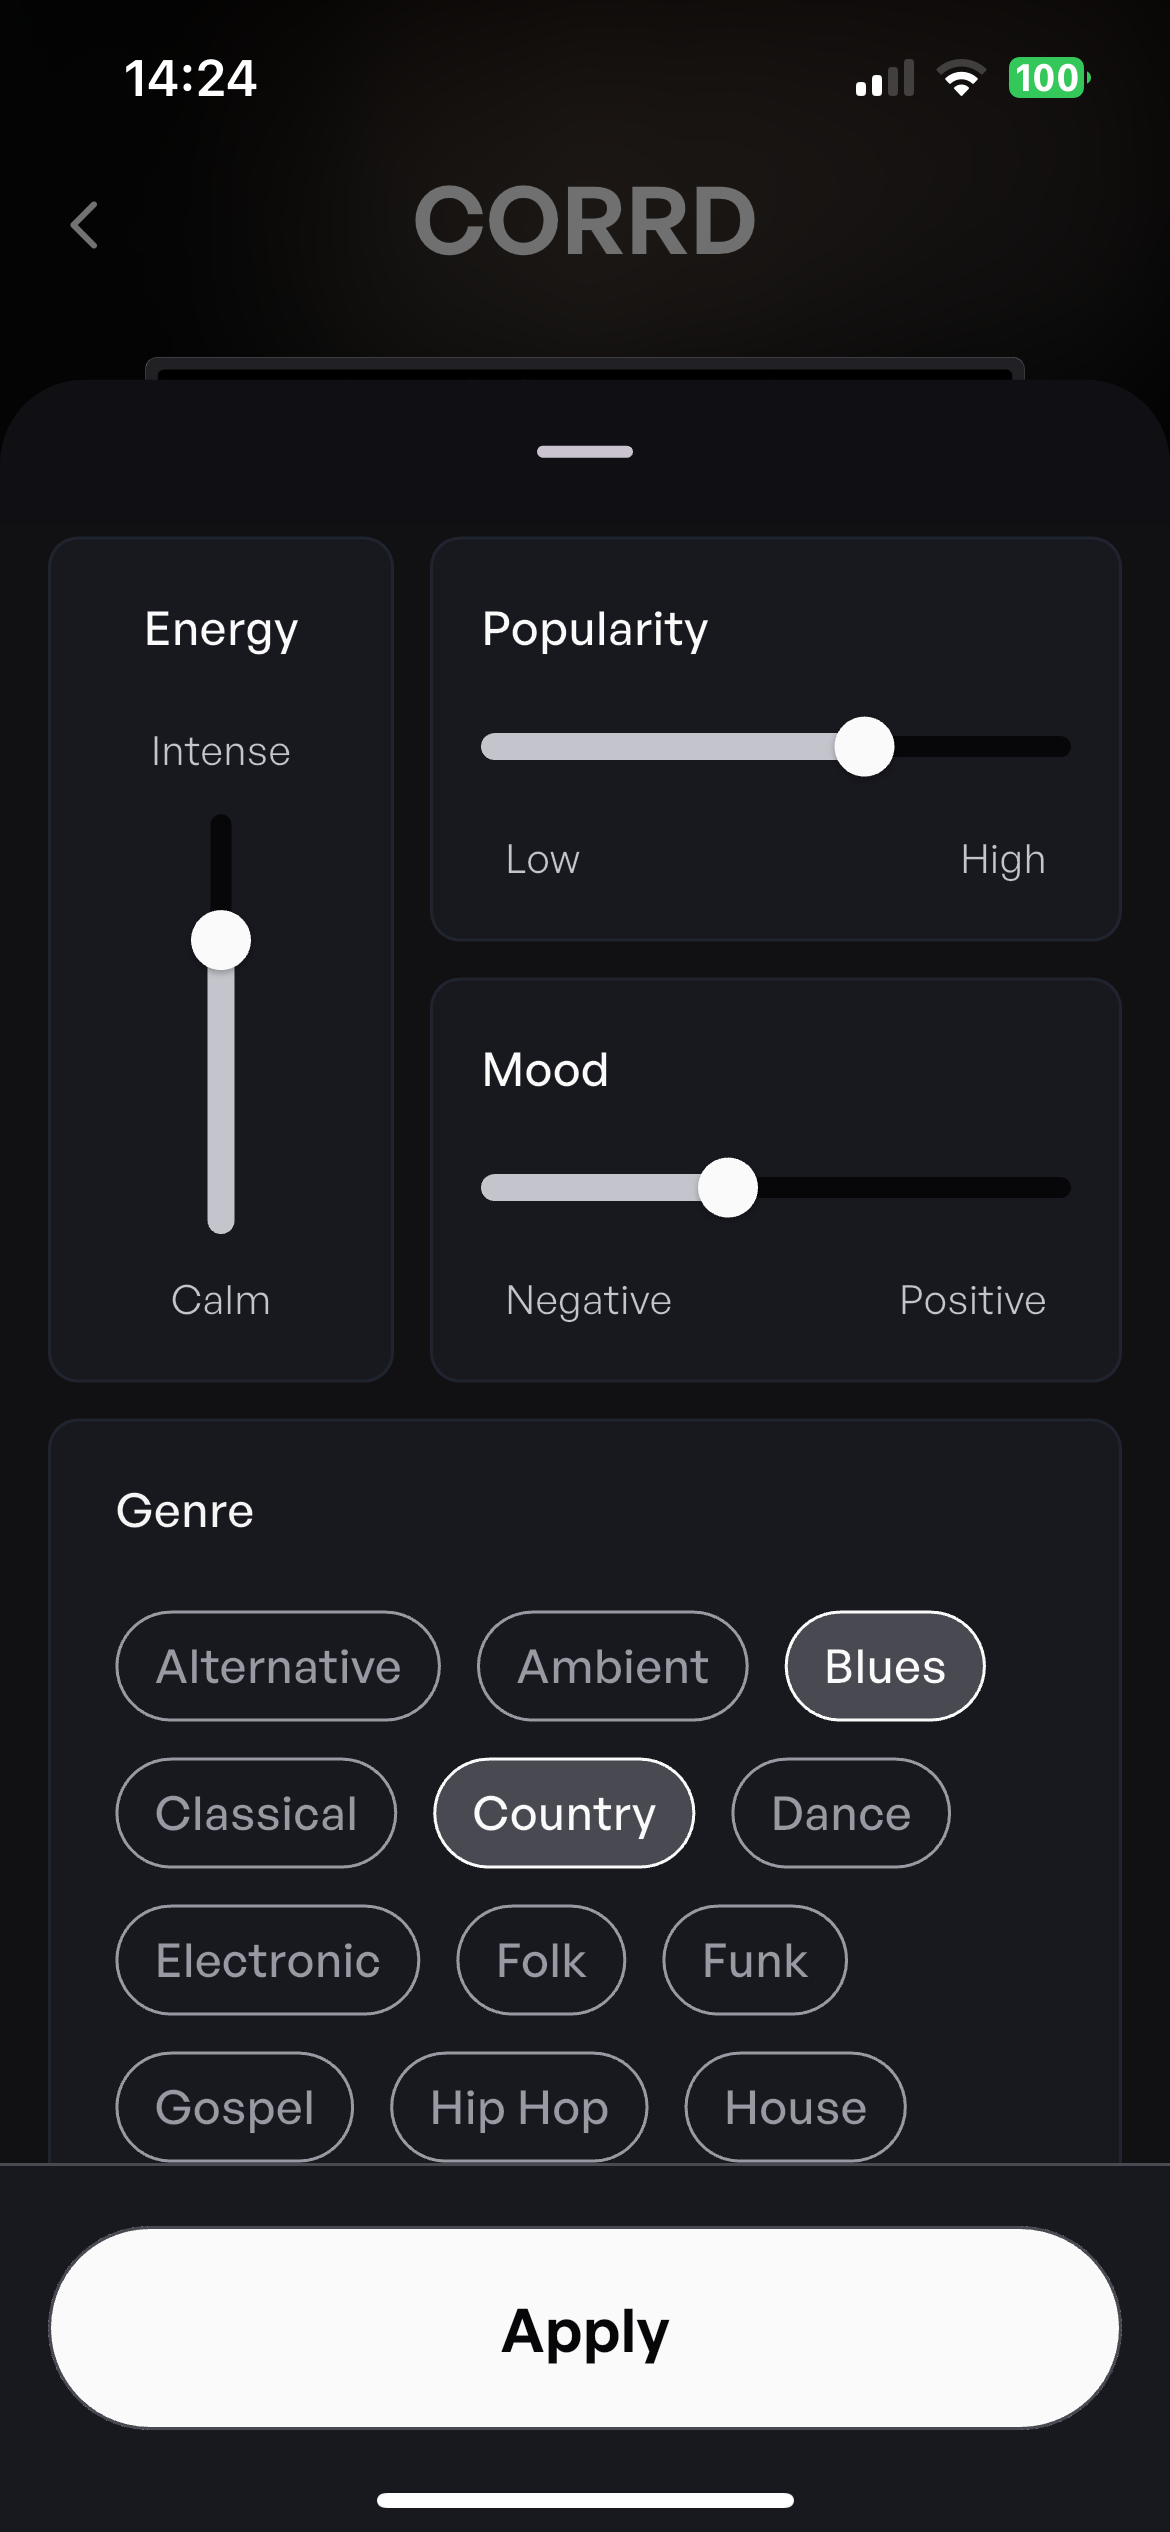
Task: Tap the Wi-Fi status icon
Action: (961, 78)
